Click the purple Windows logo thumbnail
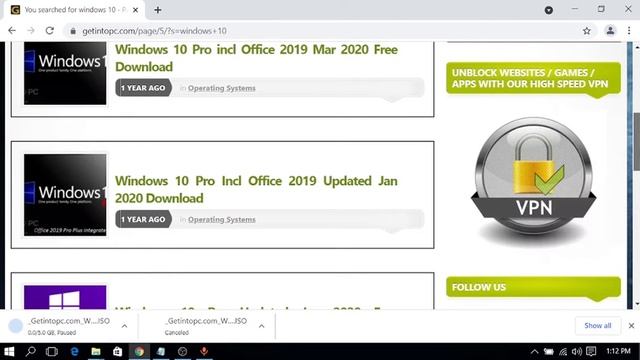Image resolution: width=640 pixels, height=360 pixels. tap(65, 297)
